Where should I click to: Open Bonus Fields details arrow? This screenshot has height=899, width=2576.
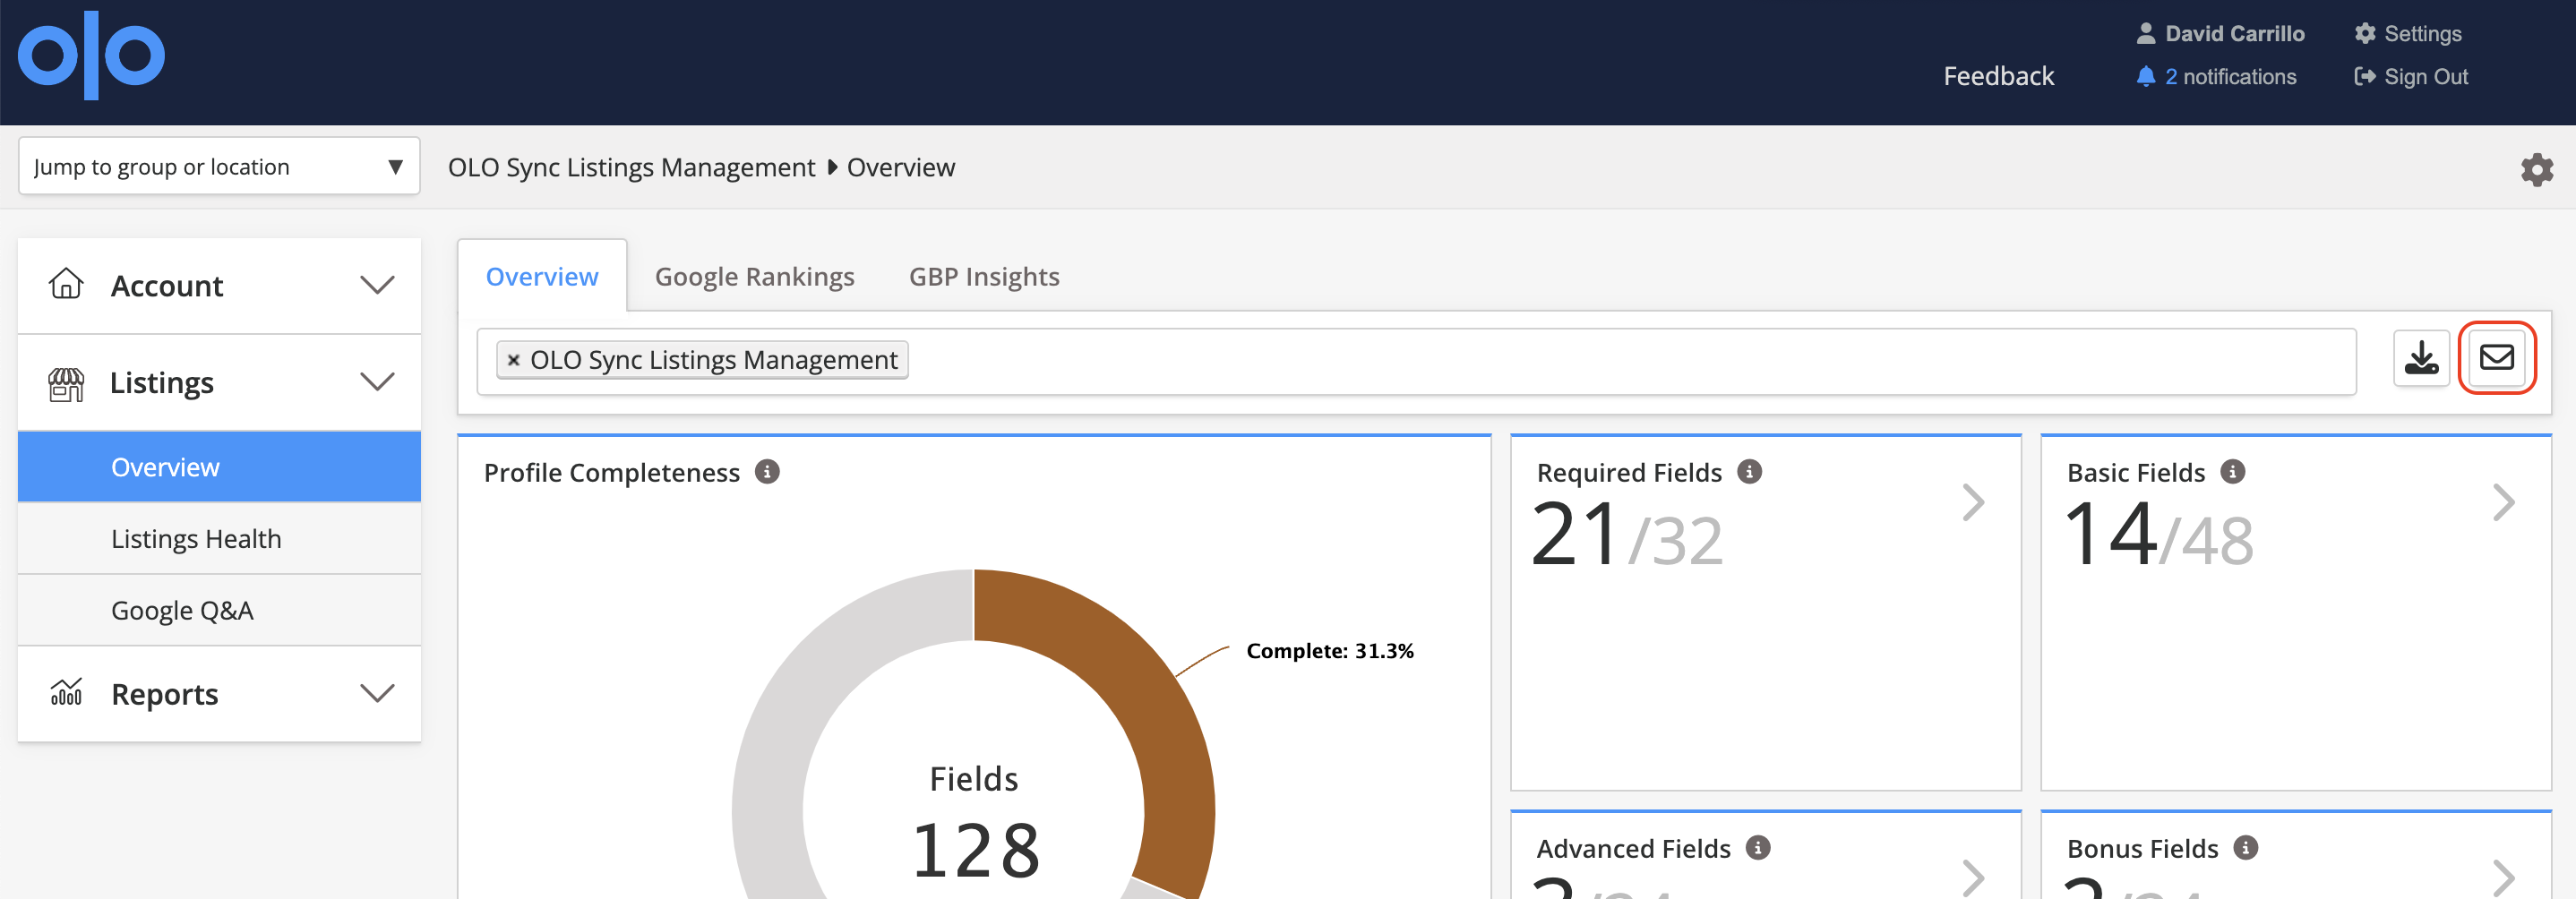point(2503,878)
